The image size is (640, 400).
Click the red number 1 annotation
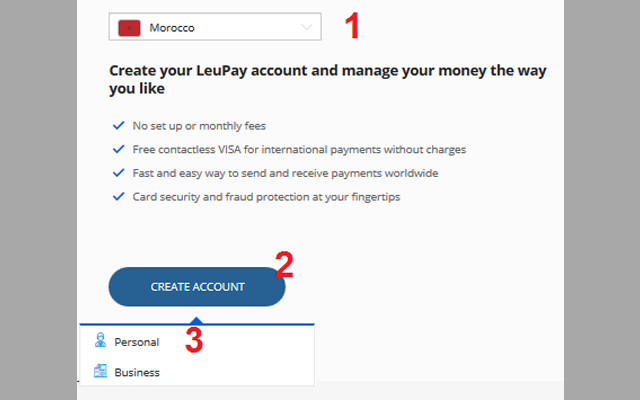(x=351, y=25)
